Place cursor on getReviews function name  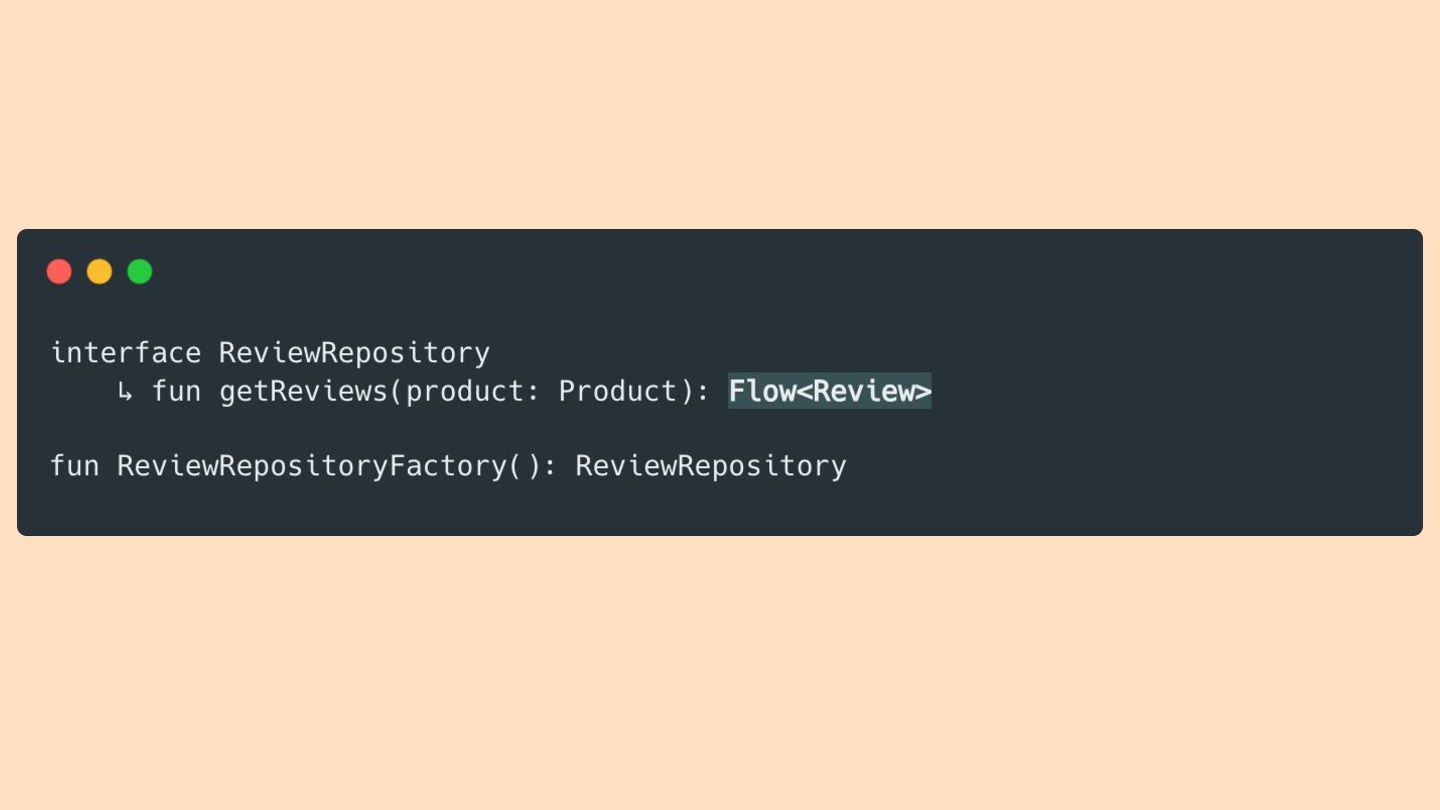(303, 391)
